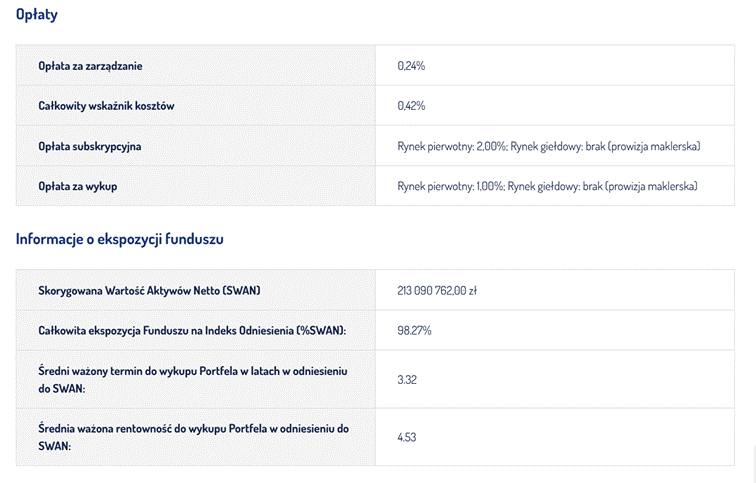Select the Średni ważony termin do wykupu label

[193, 380]
